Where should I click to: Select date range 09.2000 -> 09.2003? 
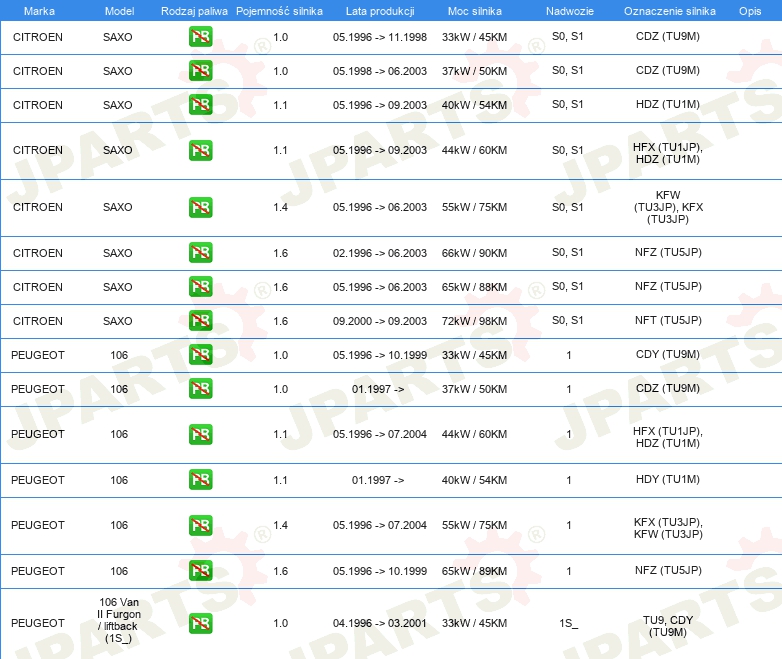pos(380,321)
